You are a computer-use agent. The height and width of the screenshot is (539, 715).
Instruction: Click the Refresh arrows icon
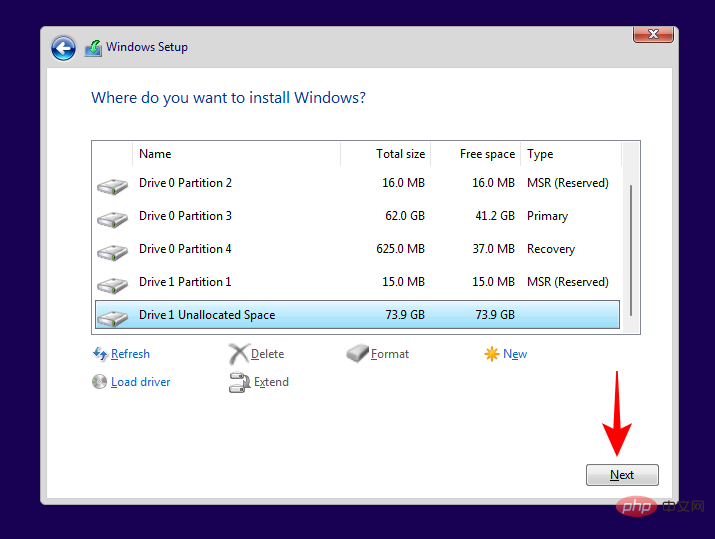coord(100,353)
